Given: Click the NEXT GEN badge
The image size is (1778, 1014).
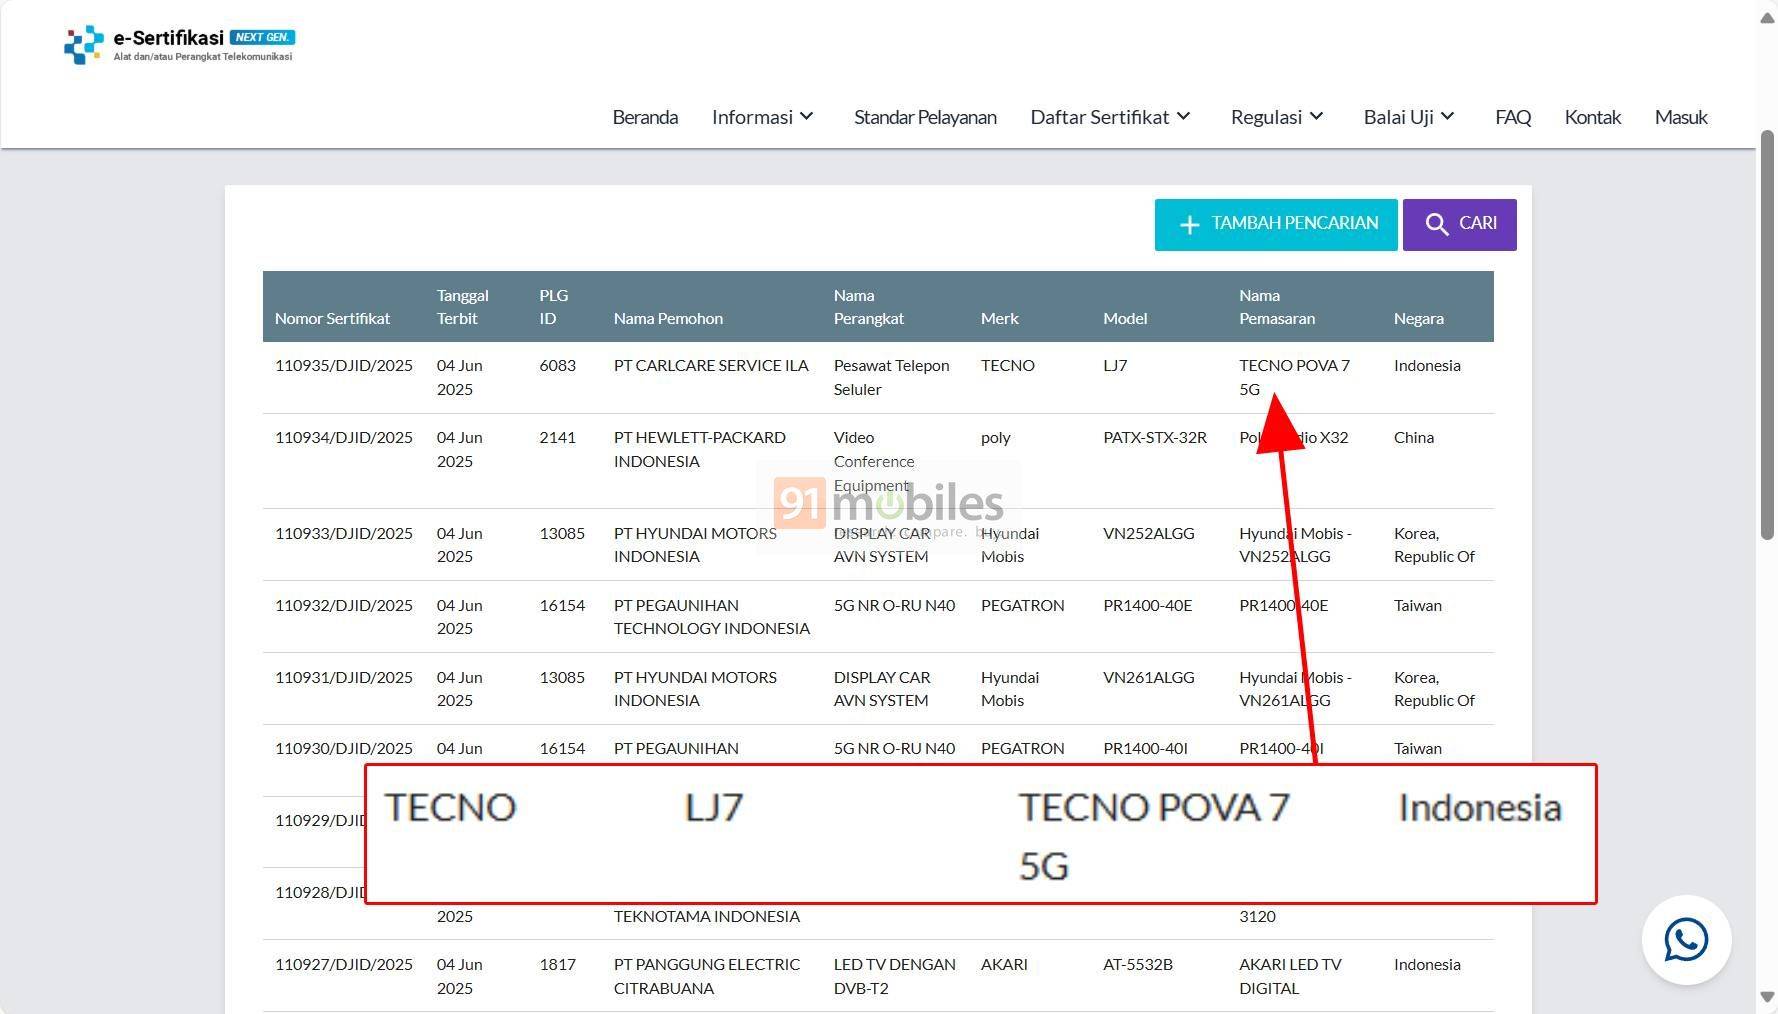Looking at the screenshot, I should (x=262, y=37).
